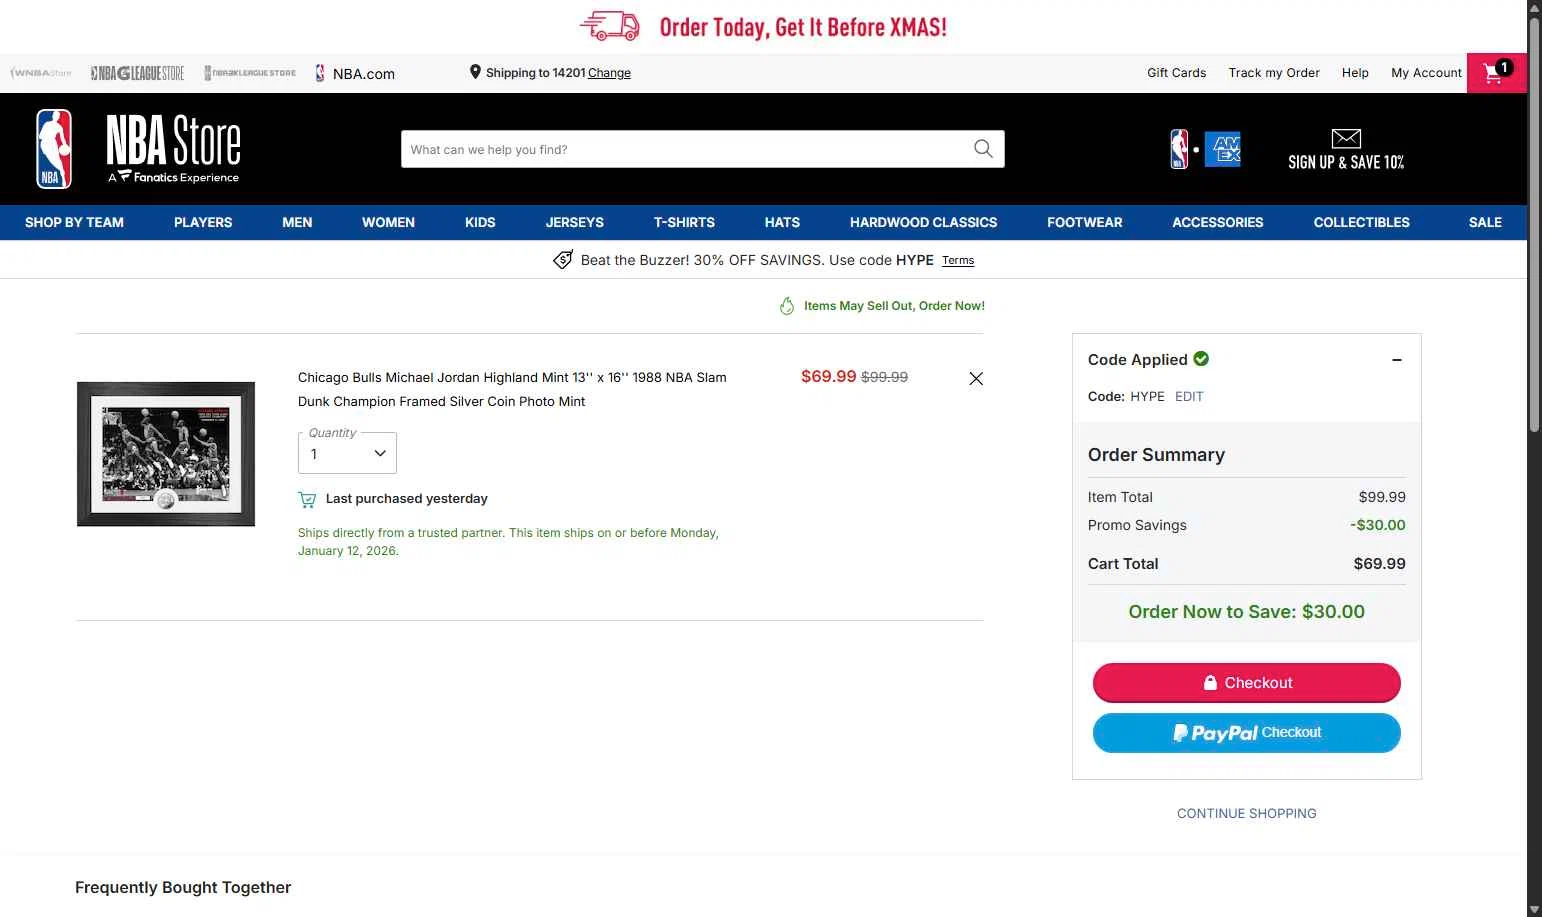
Task: Open the FOOTWEAR menu
Action: (x=1085, y=222)
